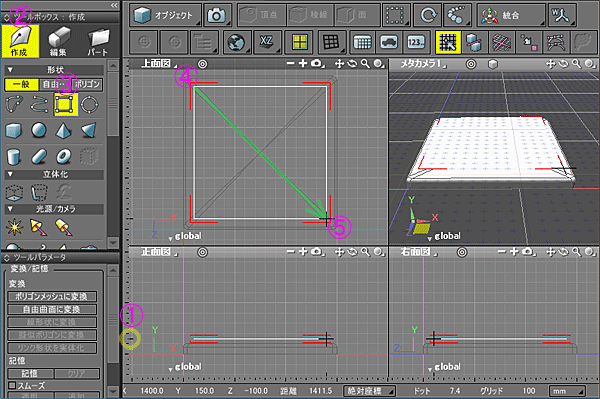Zoom in with plus in 上面図
This screenshot has height=399, width=600.
tap(303, 63)
